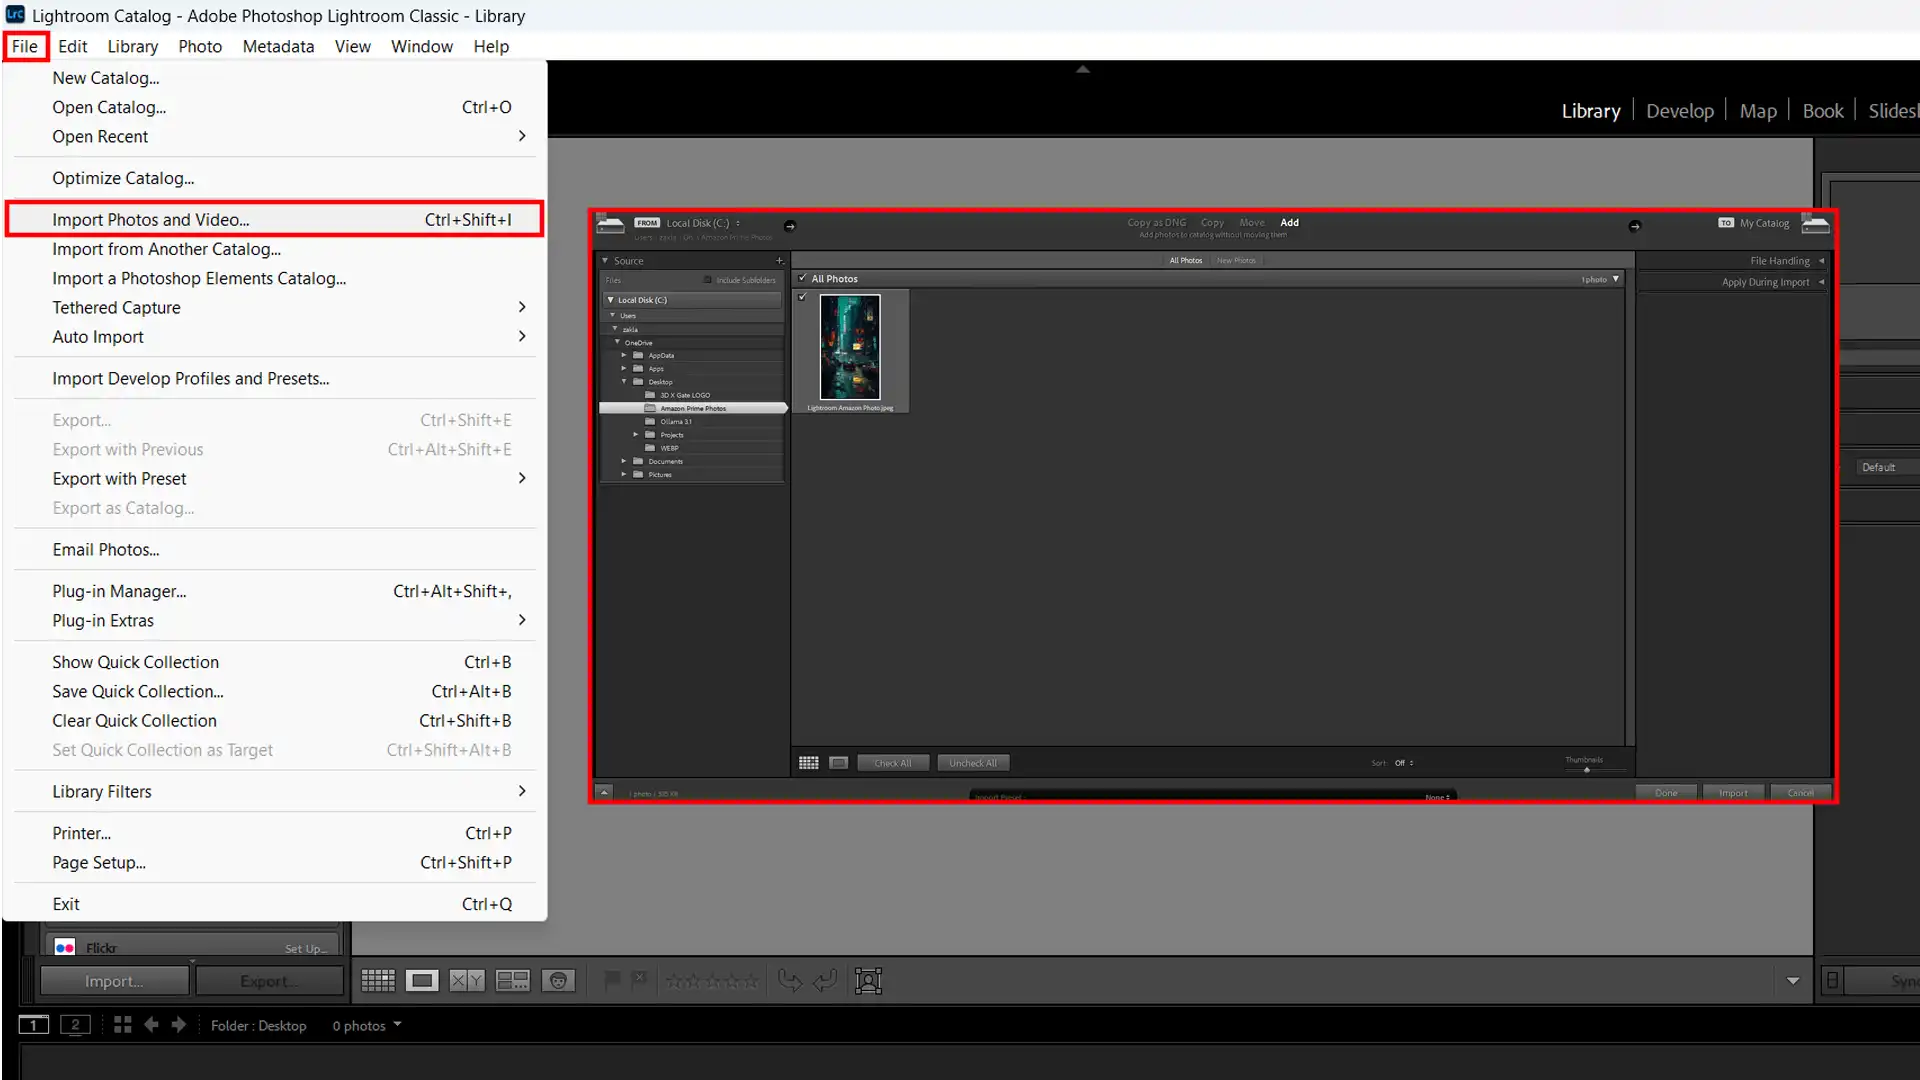This screenshot has height=1080, width=1920.
Task: Click the Done button in import dialog
Action: click(x=1666, y=793)
